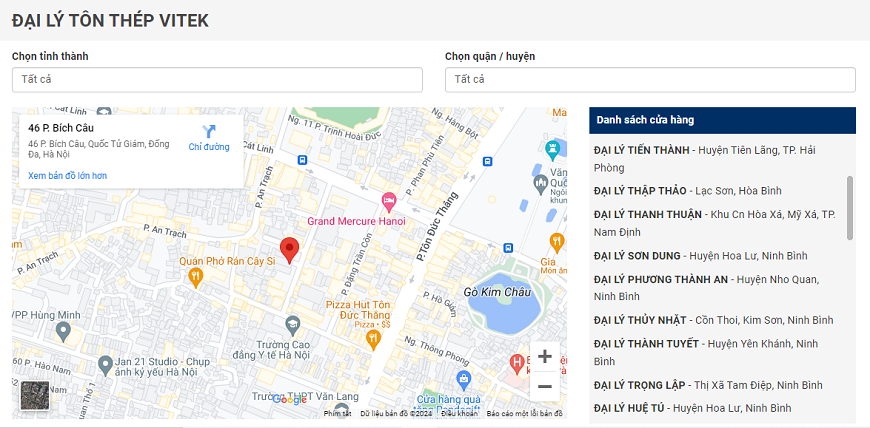
Task: Click the Chỉ đường directions link
Action: 209,147
